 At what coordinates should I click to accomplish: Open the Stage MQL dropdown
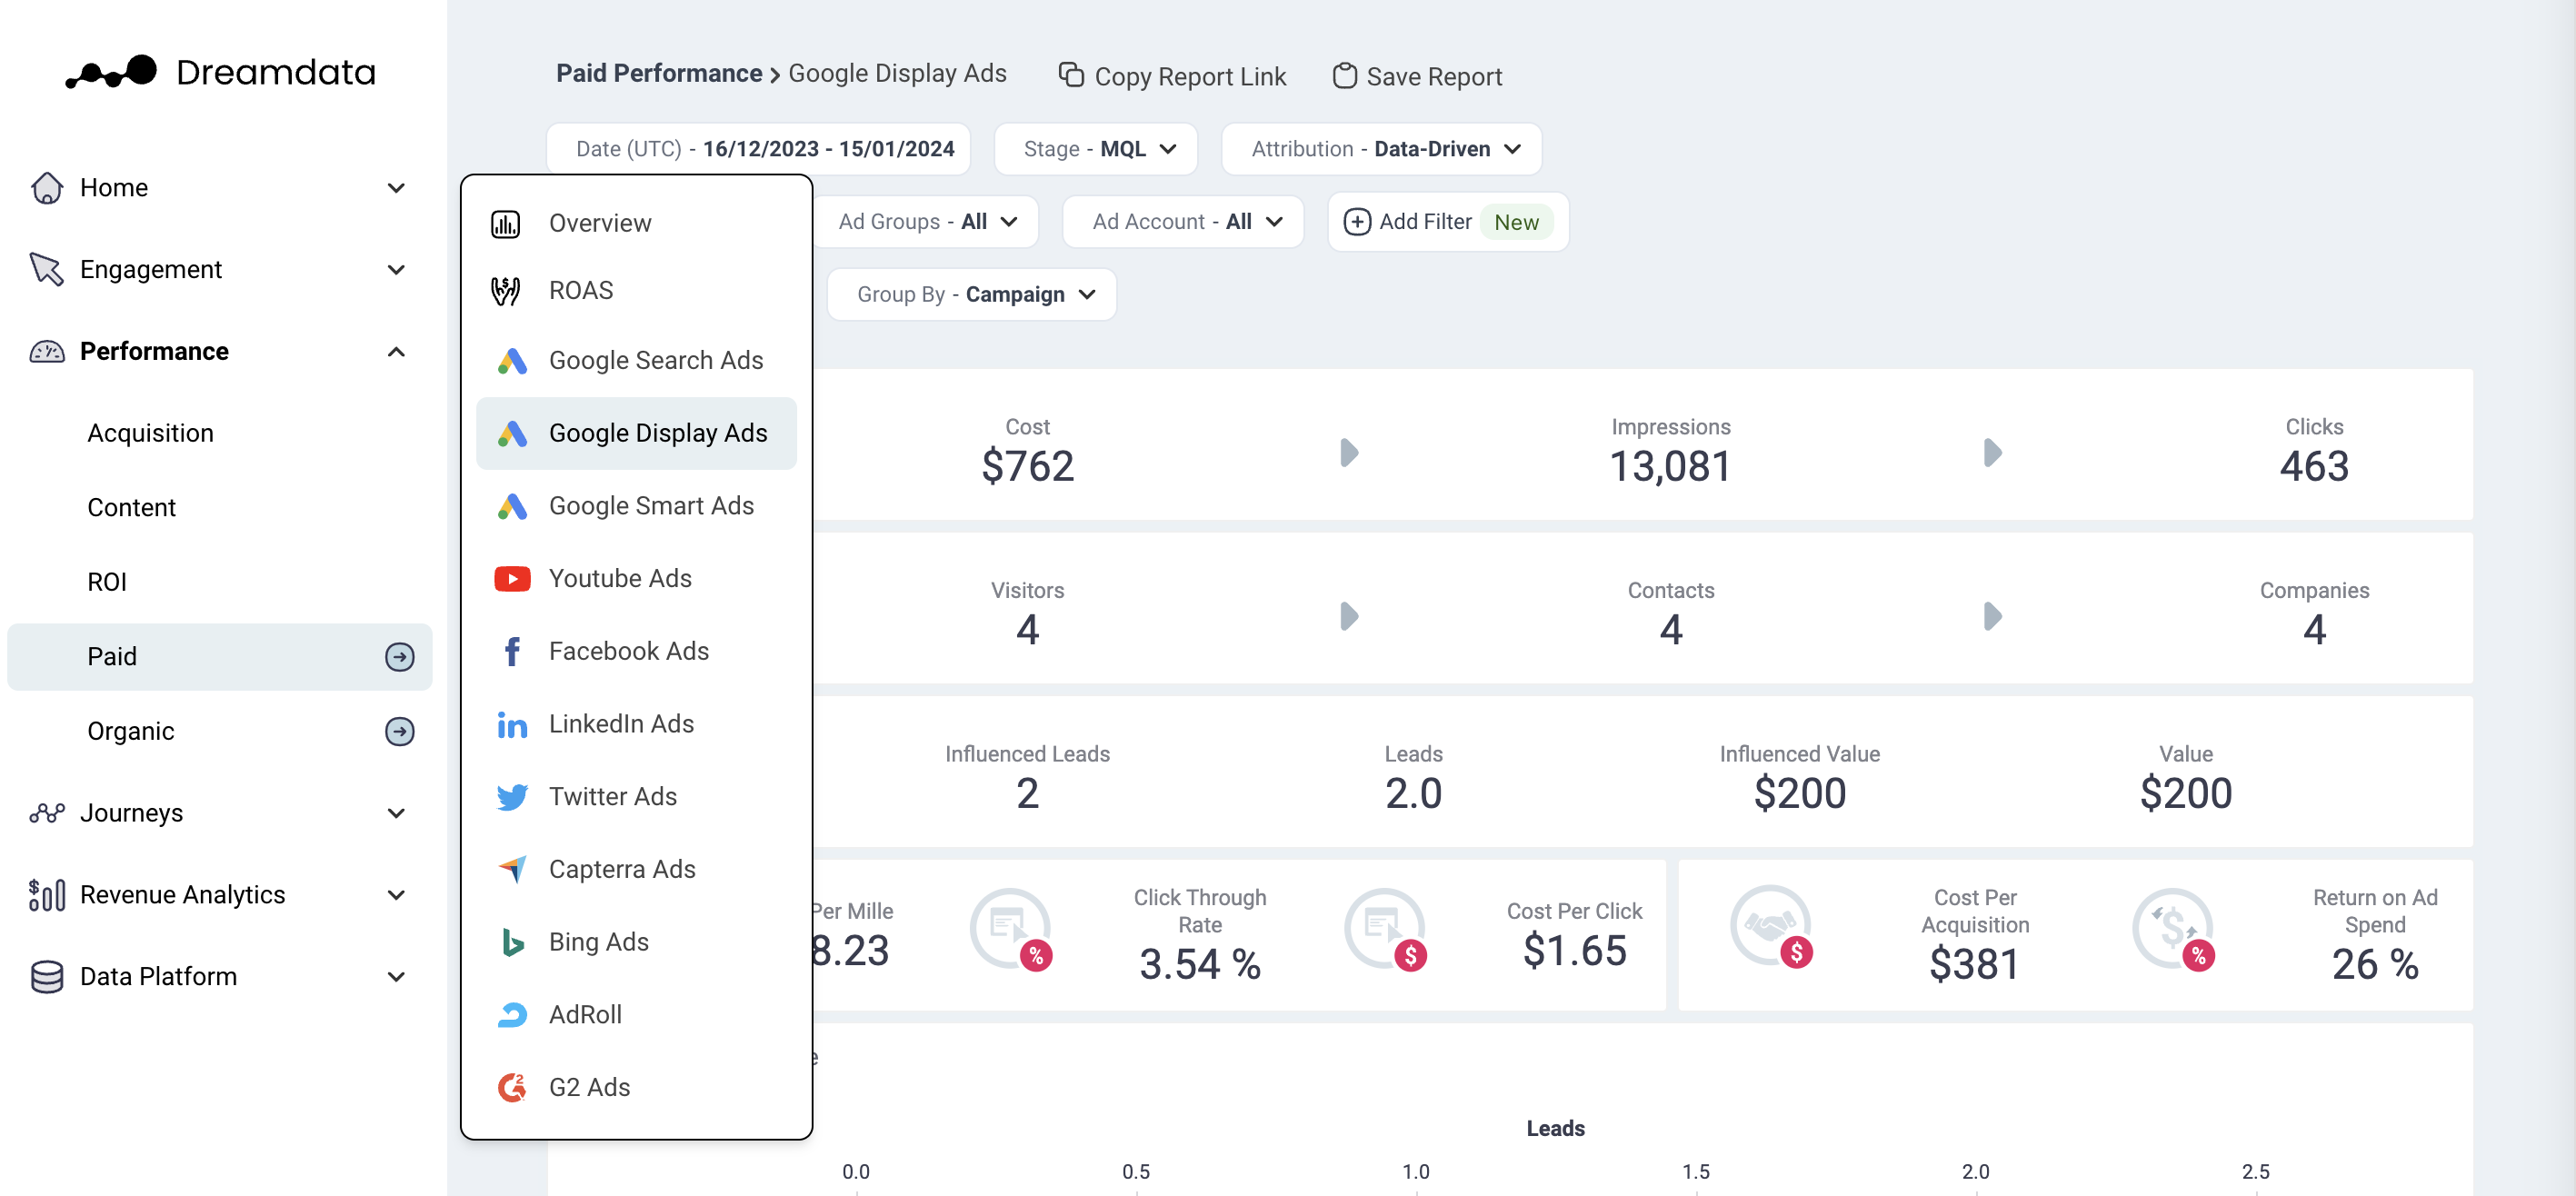(1096, 149)
